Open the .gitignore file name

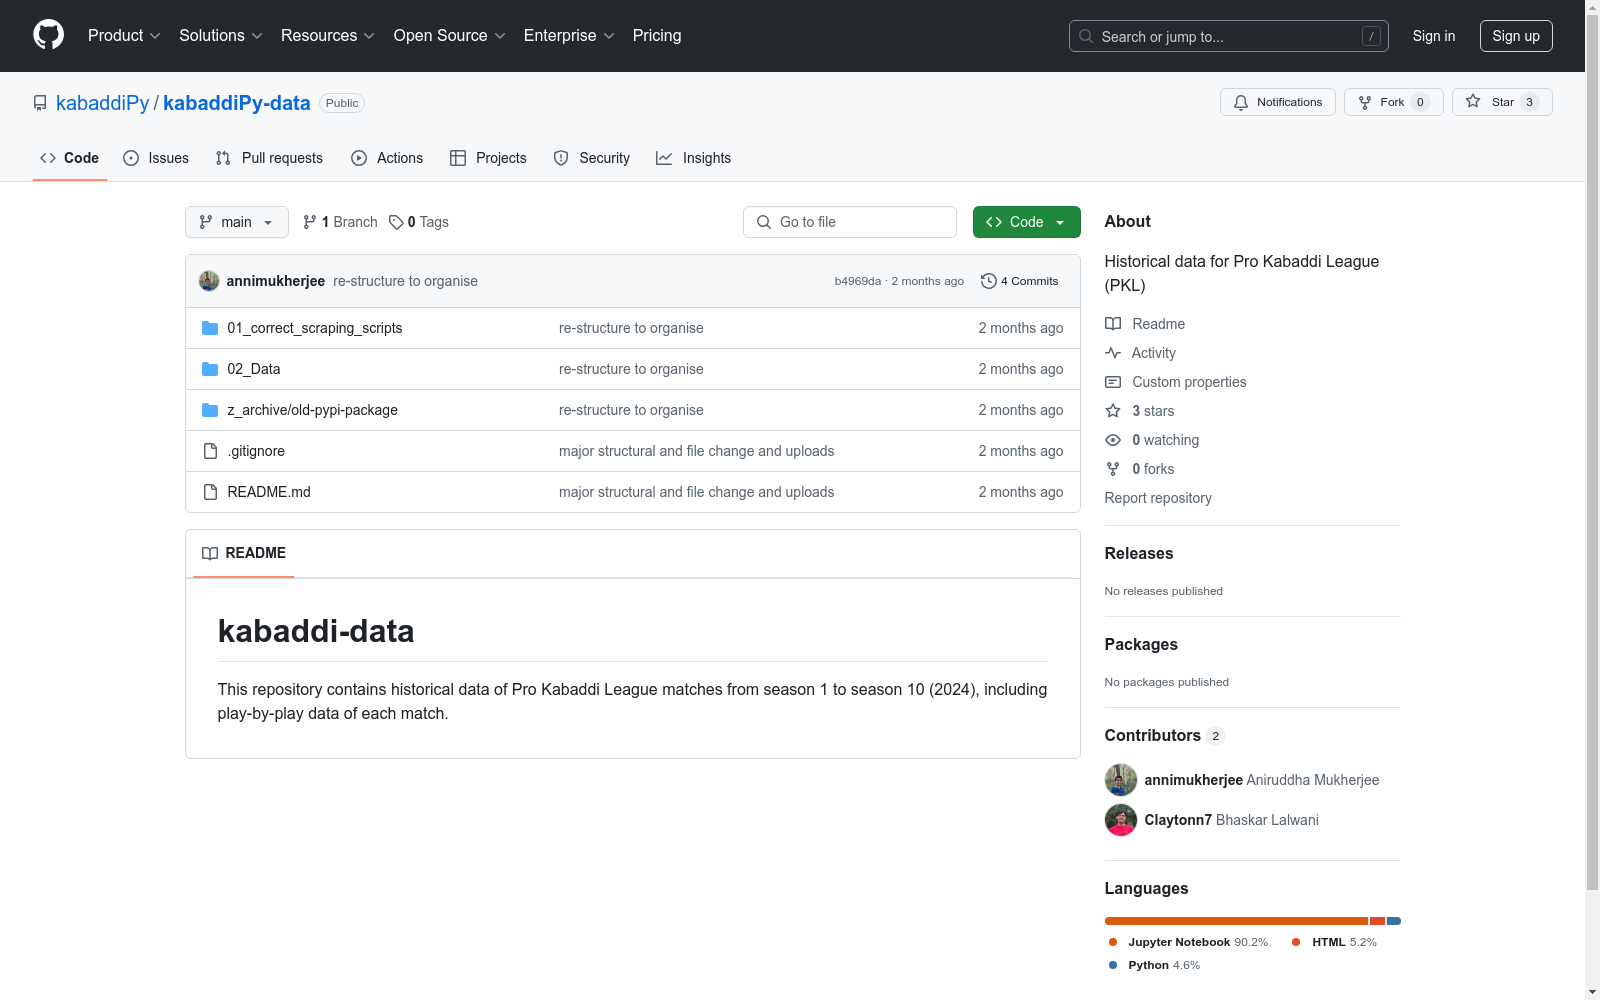pyautogui.click(x=256, y=451)
